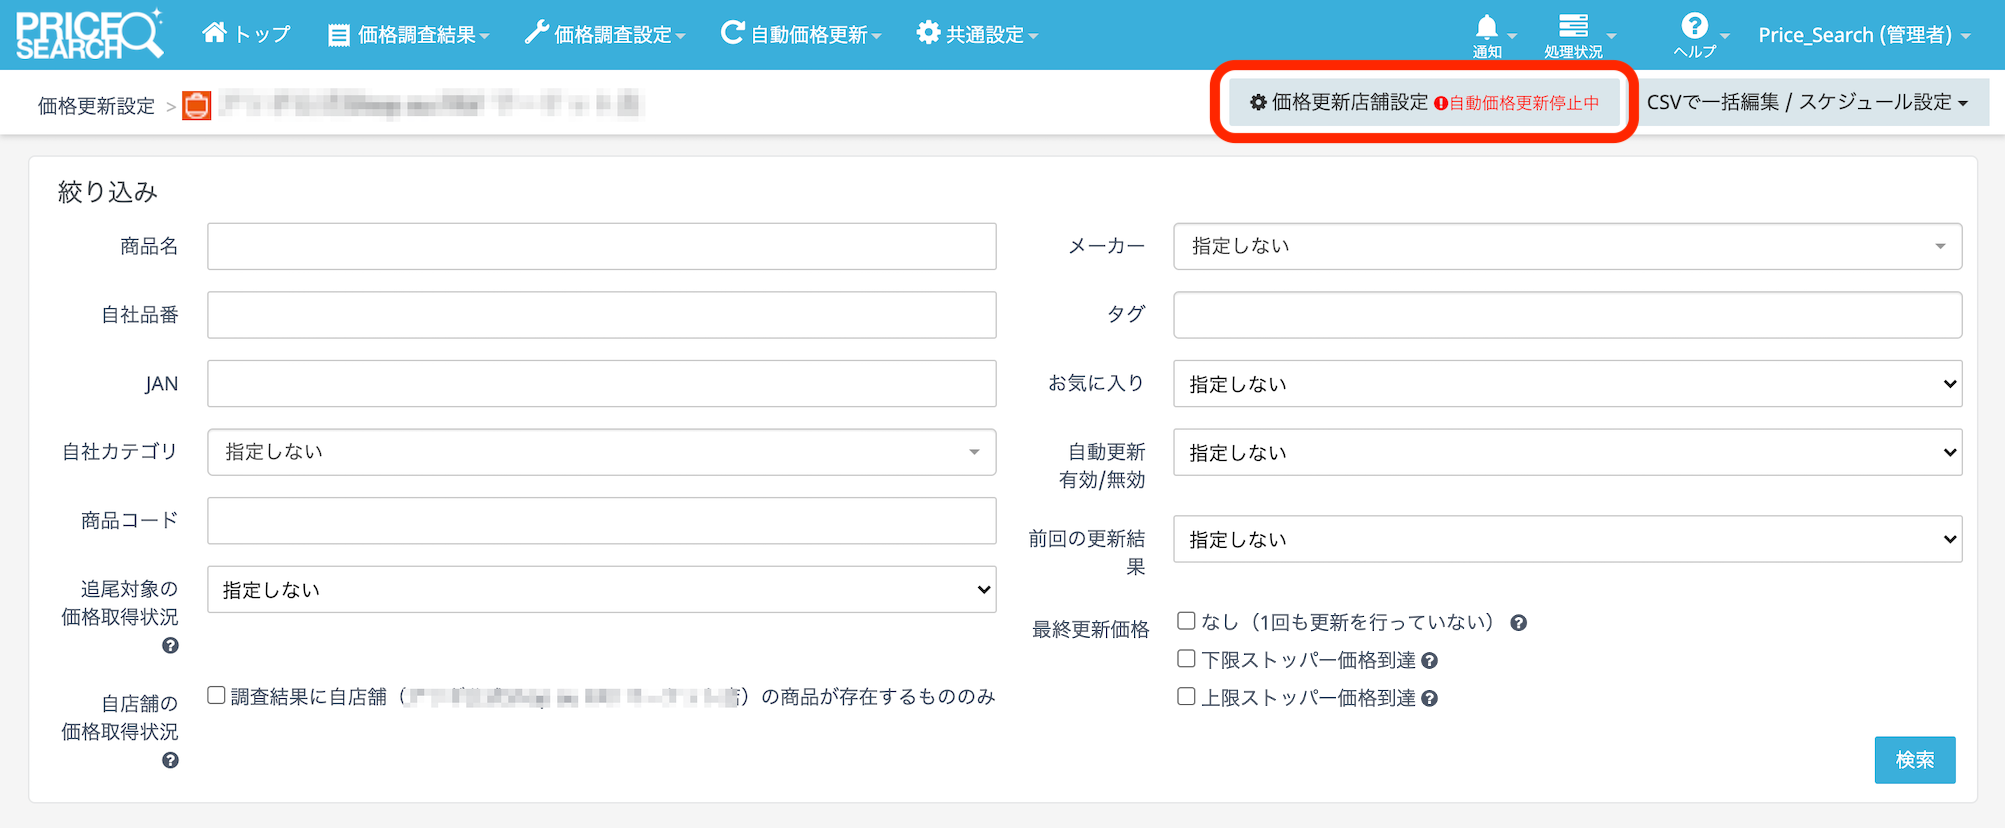Open the 処理状況 processing status icon

1573,27
